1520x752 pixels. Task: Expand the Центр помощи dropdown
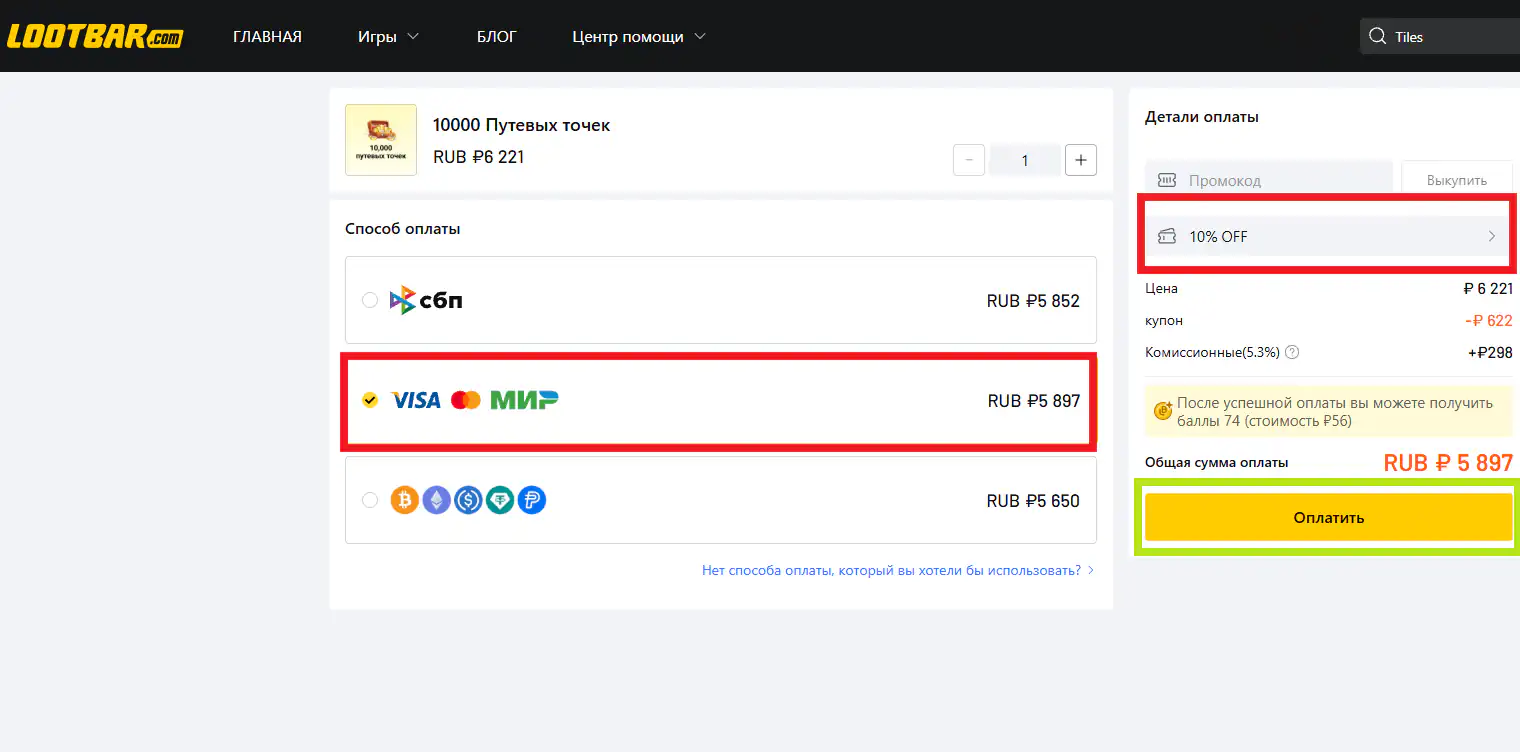(639, 37)
